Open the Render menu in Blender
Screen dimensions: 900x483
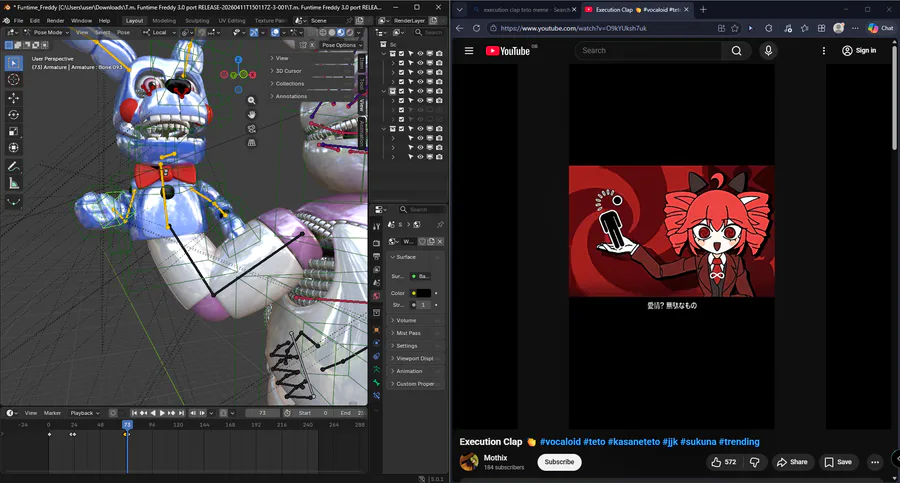(55, 20)
